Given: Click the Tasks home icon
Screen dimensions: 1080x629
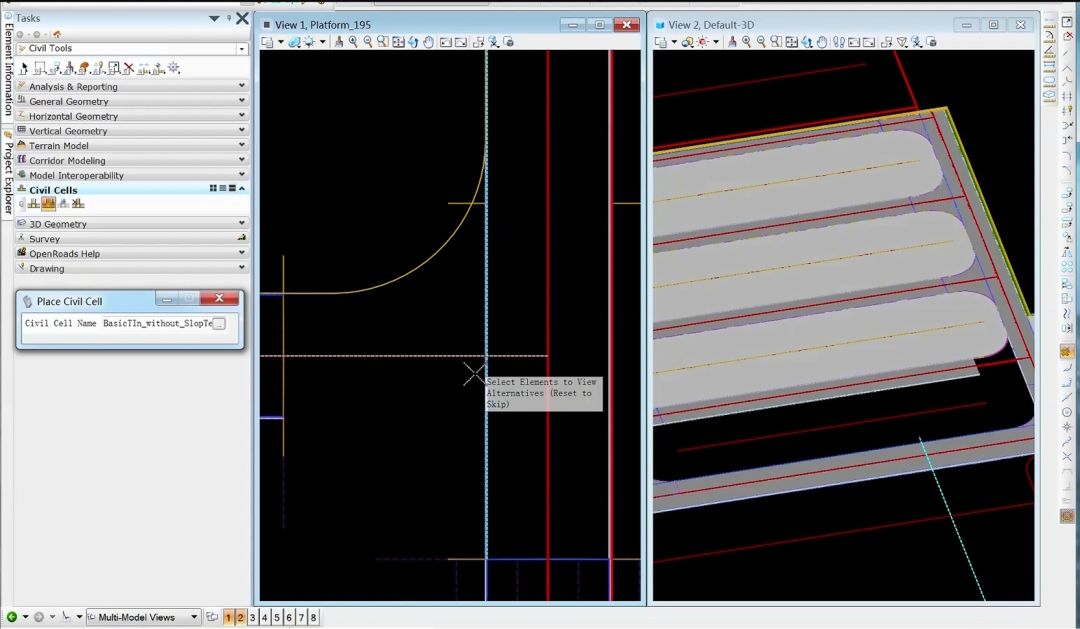Looking at the screenshot, I should [57, 34].
